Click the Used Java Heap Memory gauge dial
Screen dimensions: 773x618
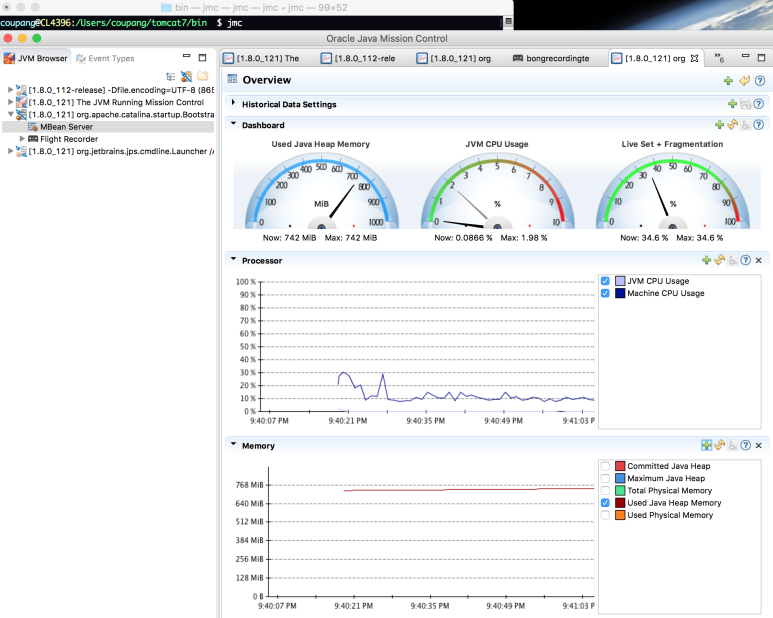tap(321, 192)
